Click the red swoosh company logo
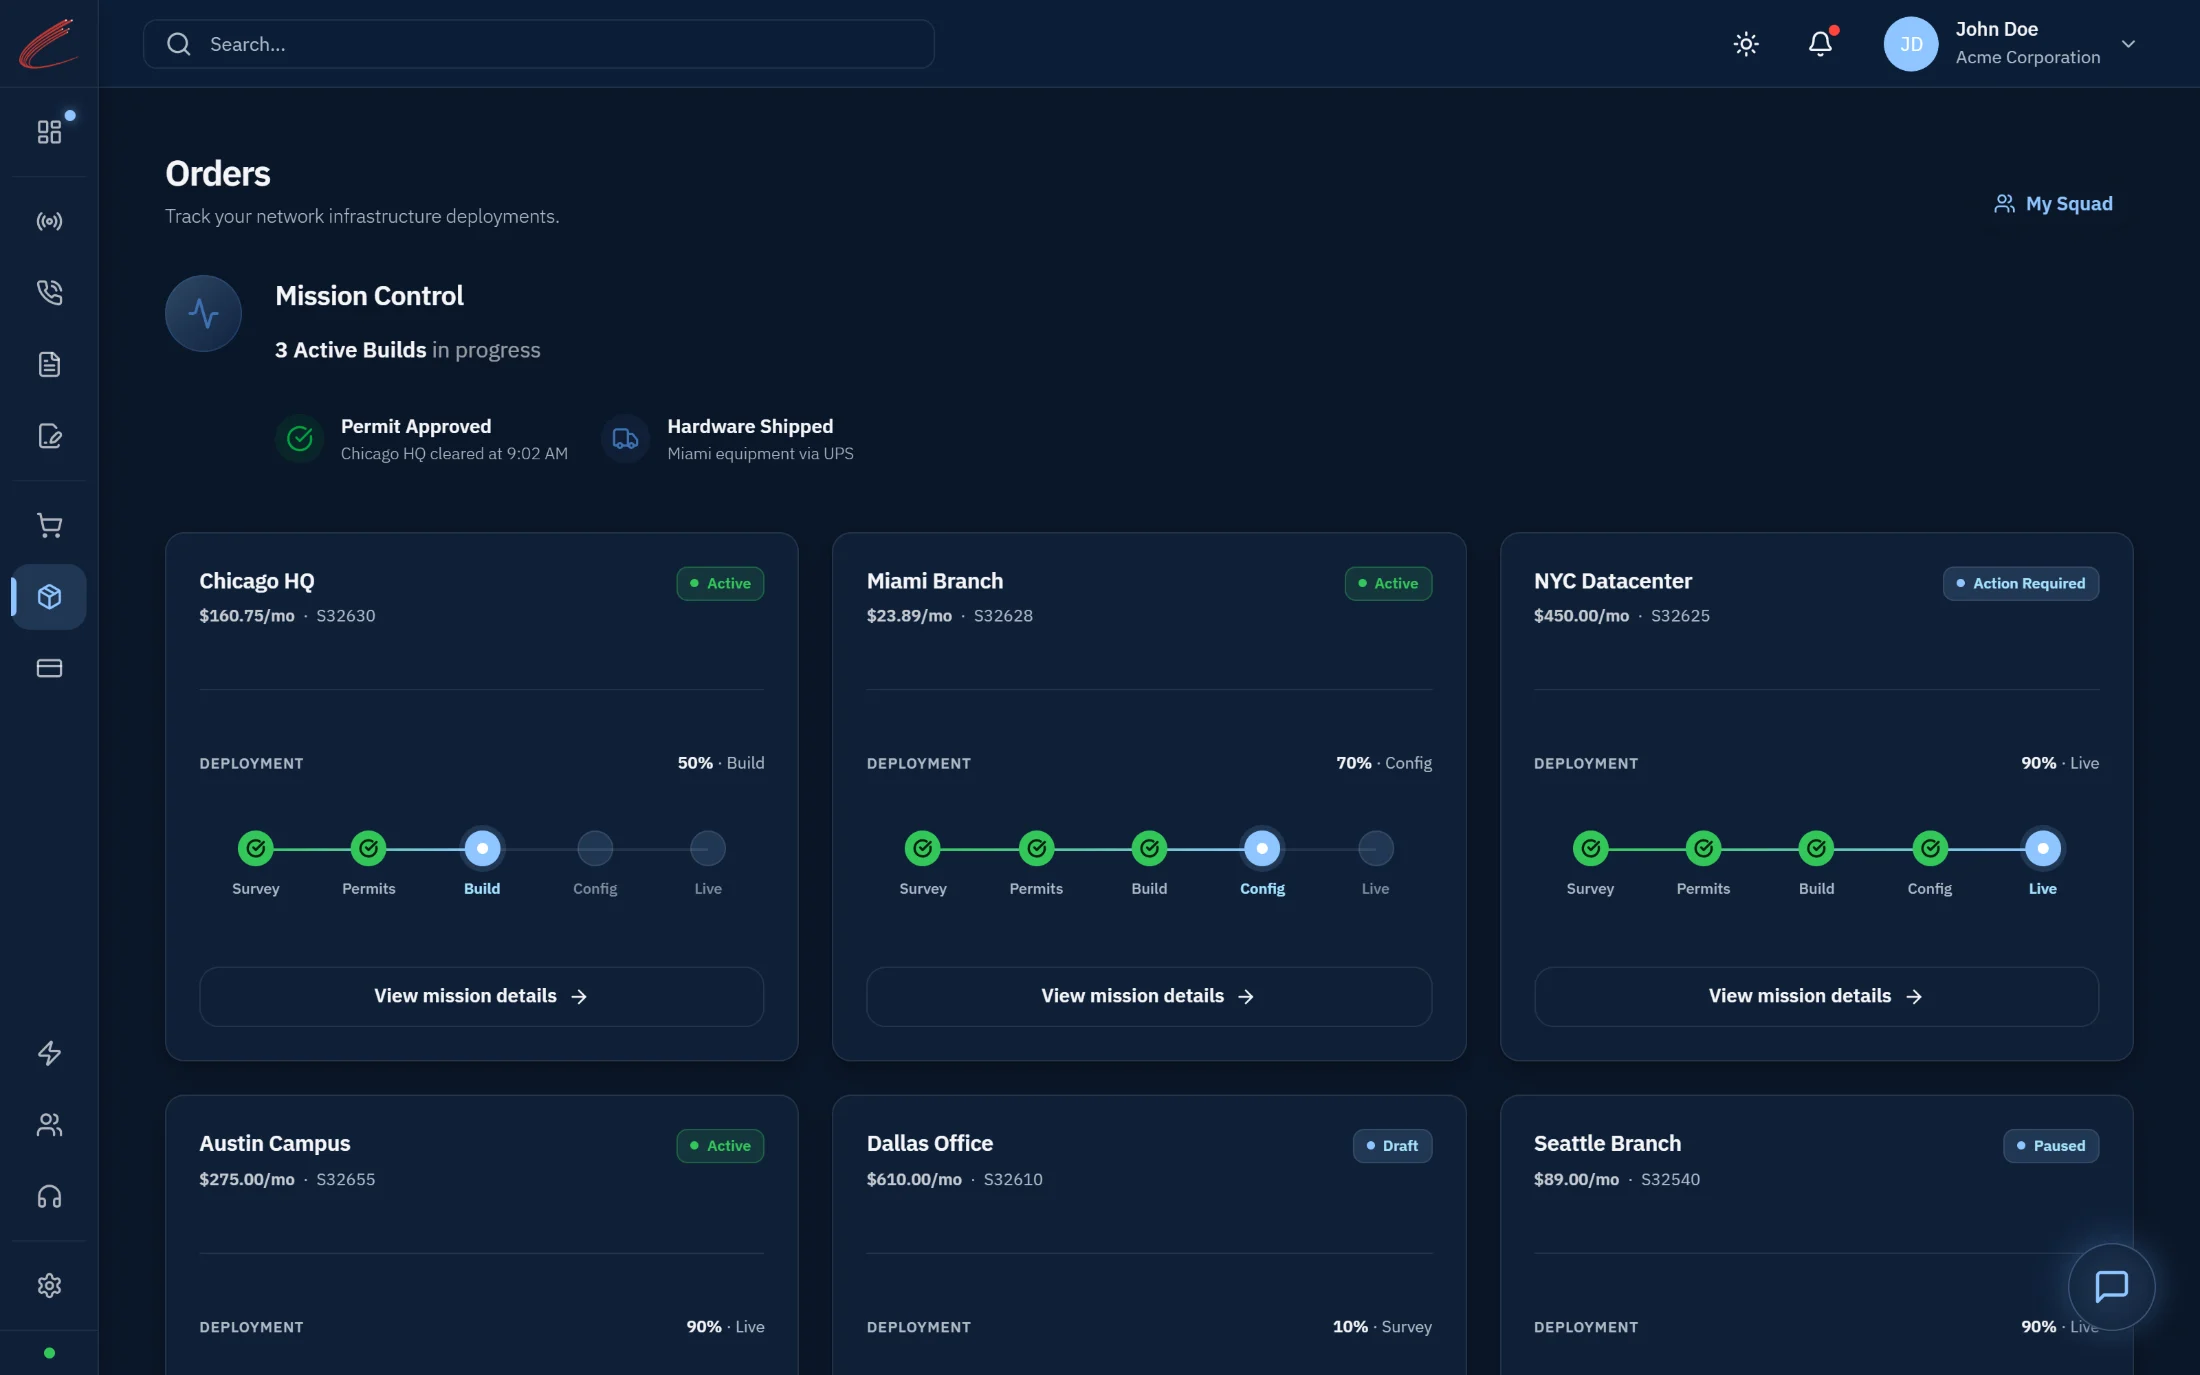The image size is (2200, 1375). (48, 44)
